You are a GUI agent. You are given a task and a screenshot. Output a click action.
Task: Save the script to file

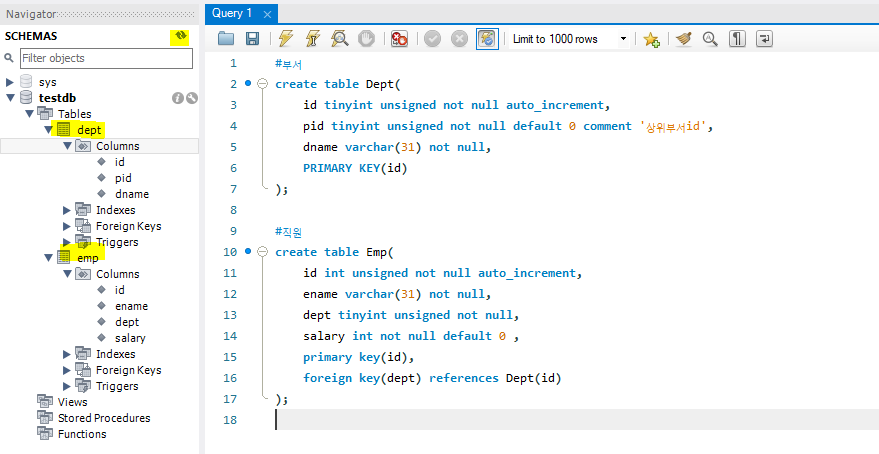tap(253, 39)
